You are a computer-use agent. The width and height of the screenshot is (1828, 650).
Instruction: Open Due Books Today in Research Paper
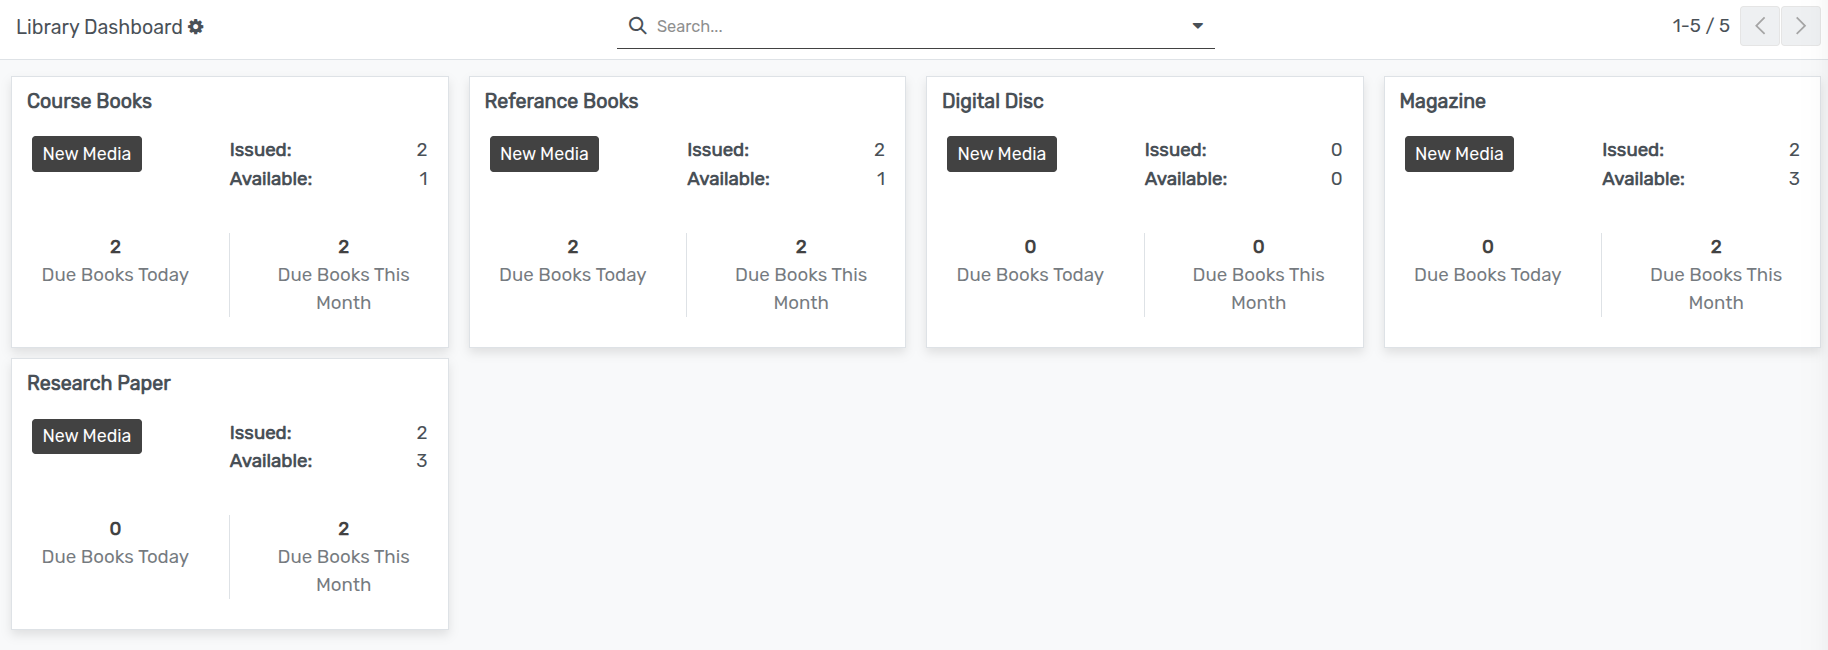click(115, 543)
